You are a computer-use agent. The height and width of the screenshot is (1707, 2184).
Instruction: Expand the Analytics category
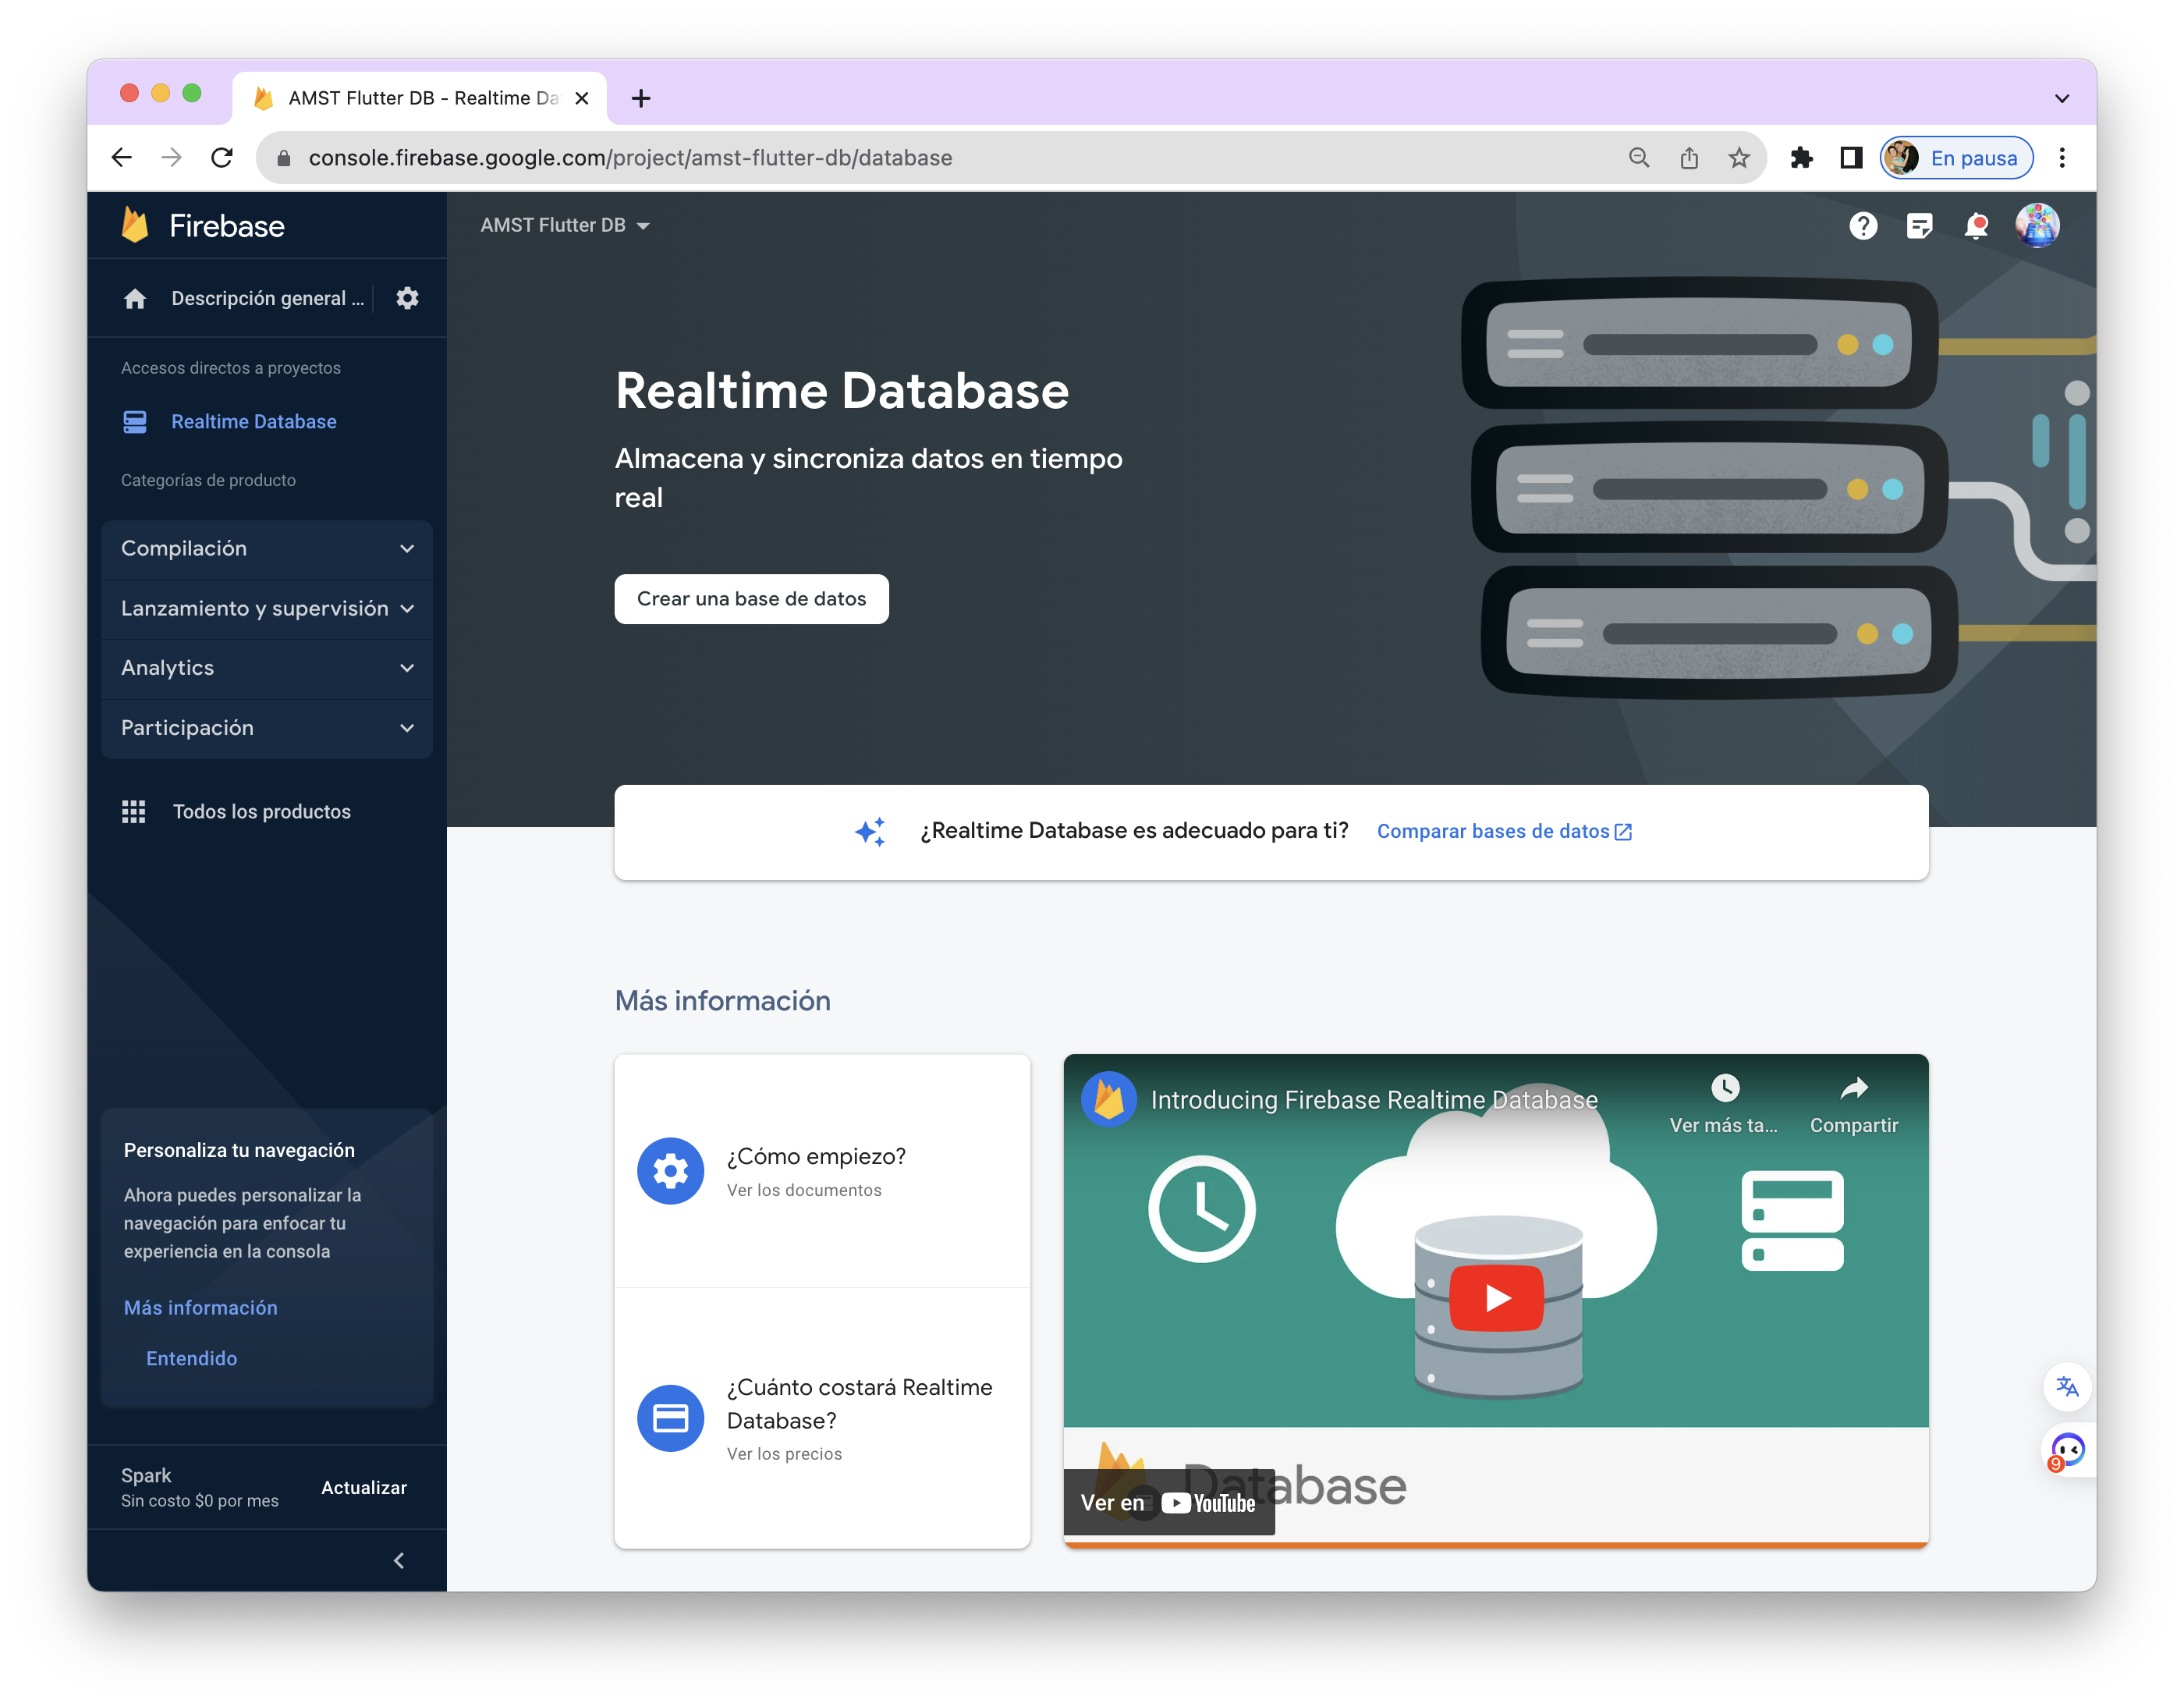[267, 668]
